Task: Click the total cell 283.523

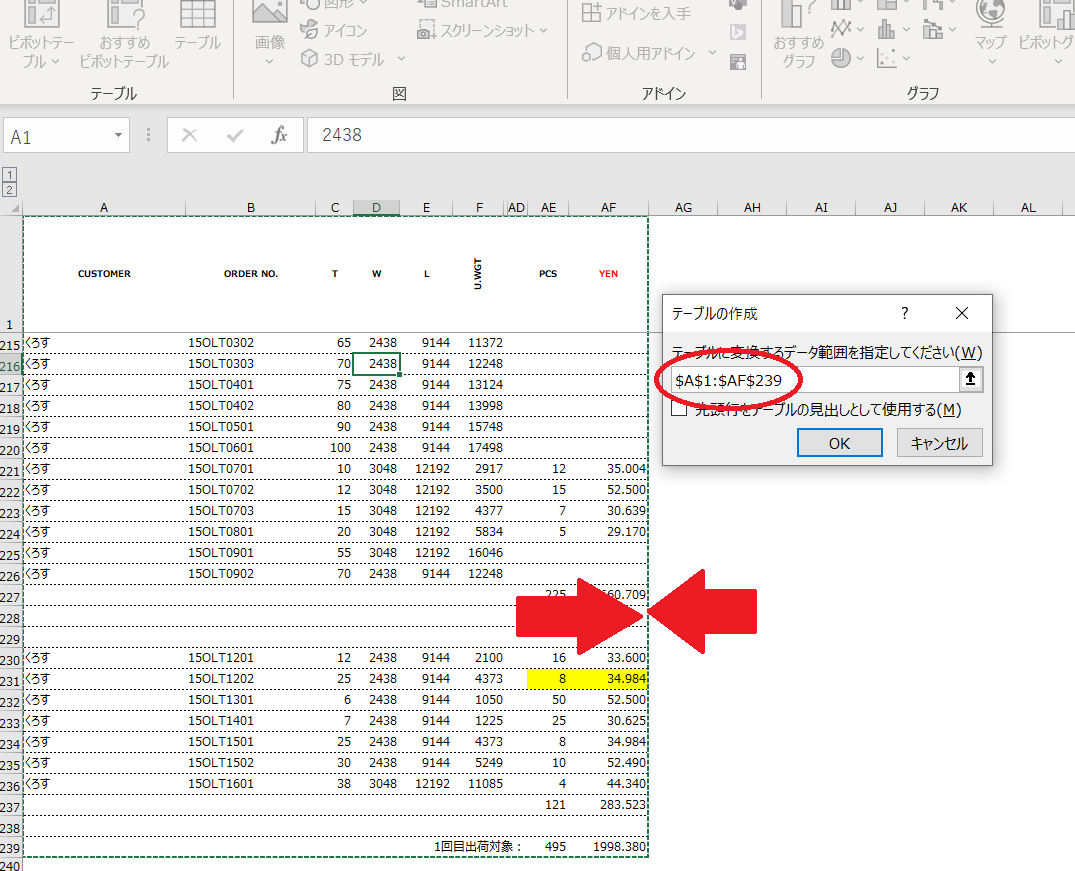Action: (x=608, y=804)
